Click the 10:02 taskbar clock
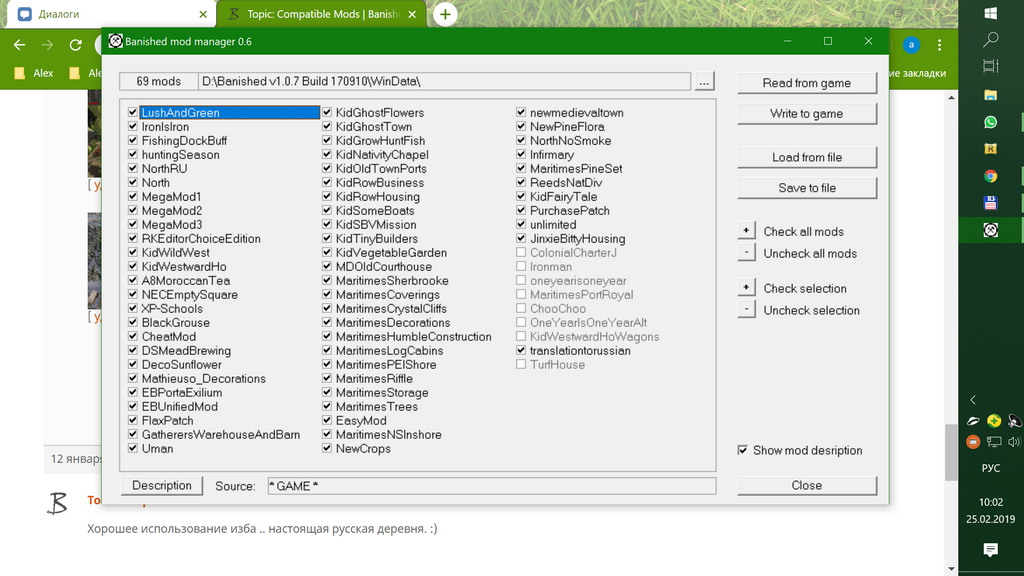Viewport: 1024px width, 576px height. 991,502
